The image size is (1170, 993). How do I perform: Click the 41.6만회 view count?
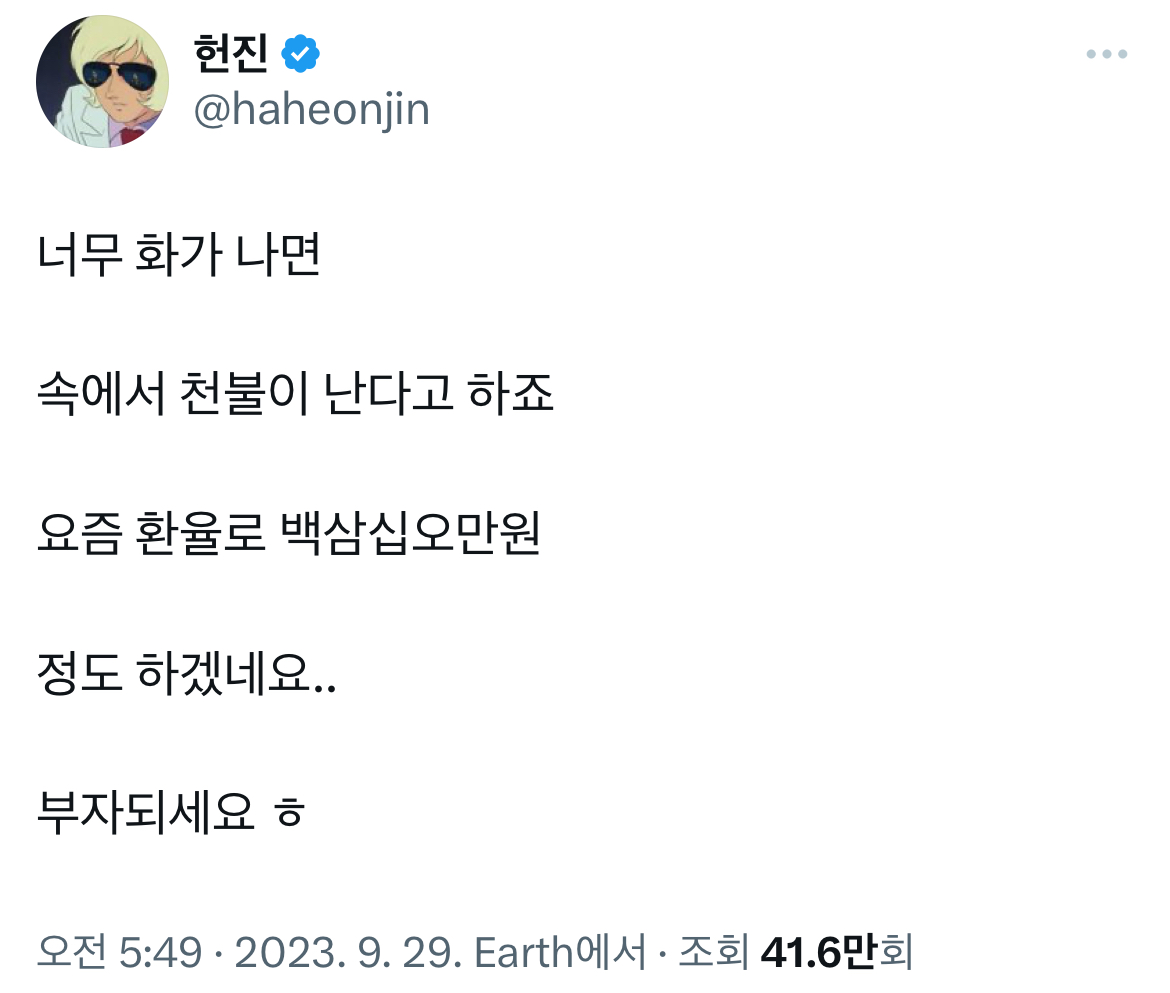837,952
